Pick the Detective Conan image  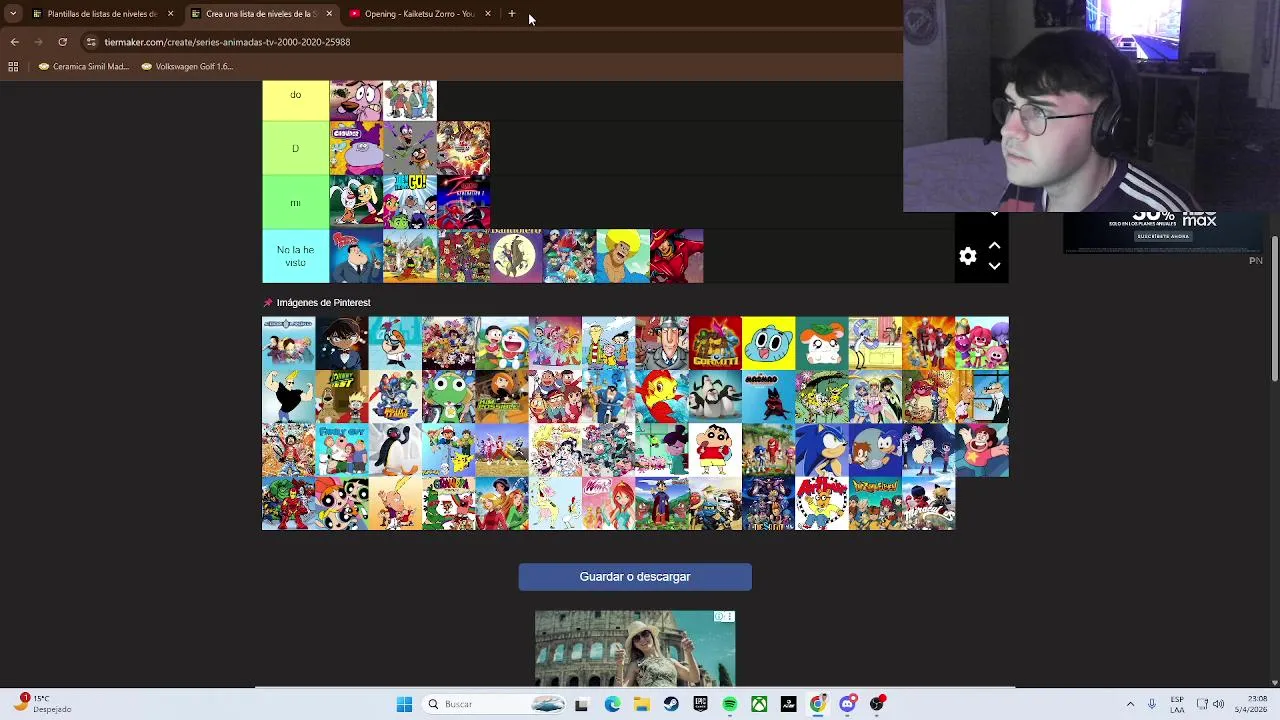tap(342, 343)
